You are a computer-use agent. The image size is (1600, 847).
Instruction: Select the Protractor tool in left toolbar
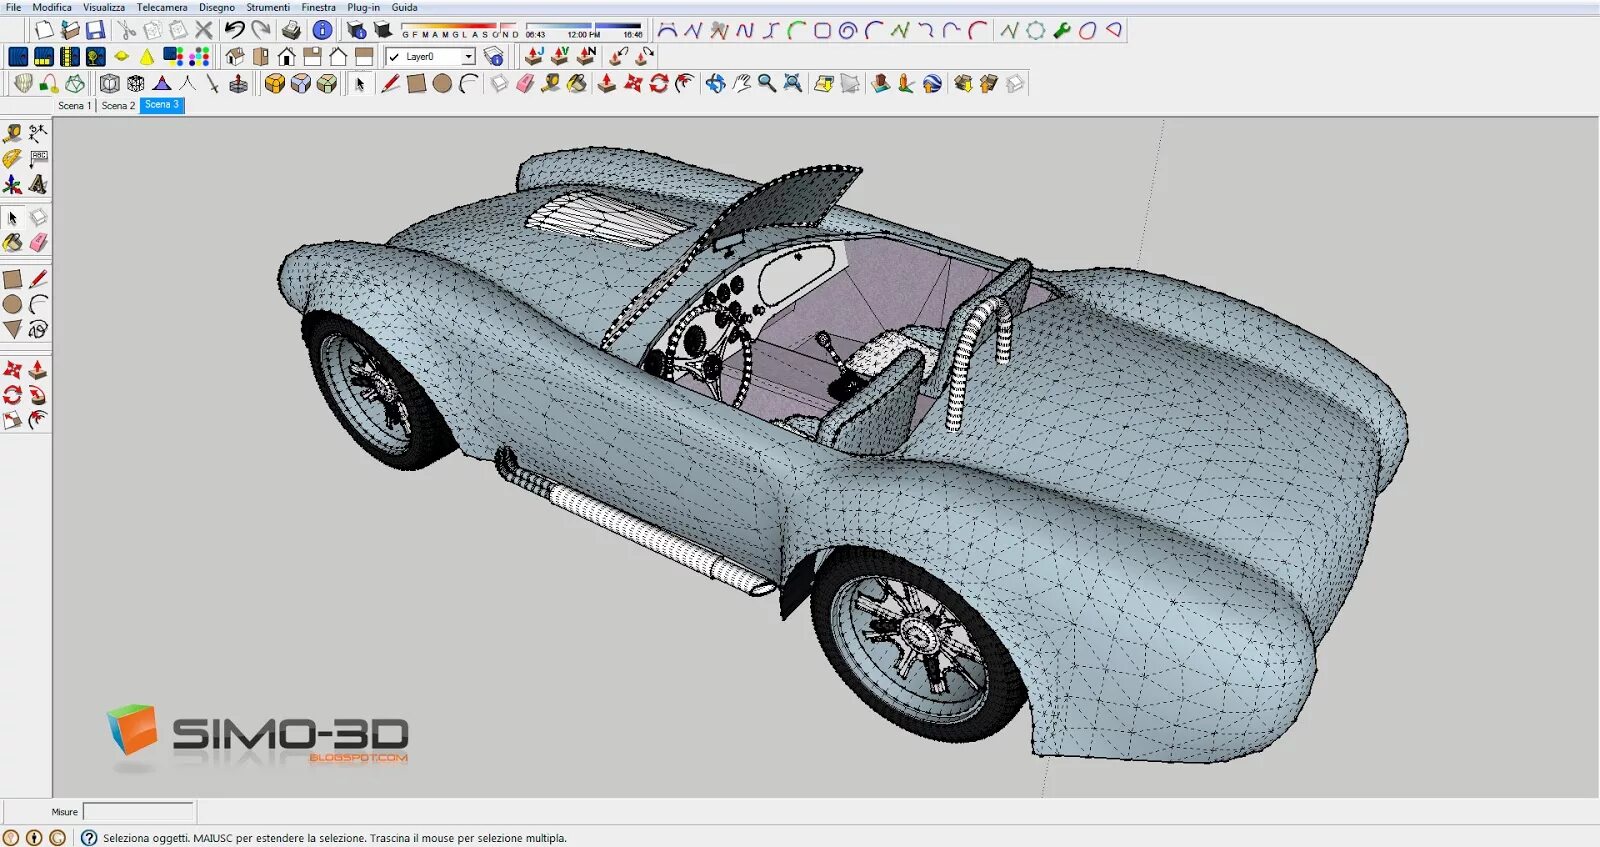pos(12,159)
